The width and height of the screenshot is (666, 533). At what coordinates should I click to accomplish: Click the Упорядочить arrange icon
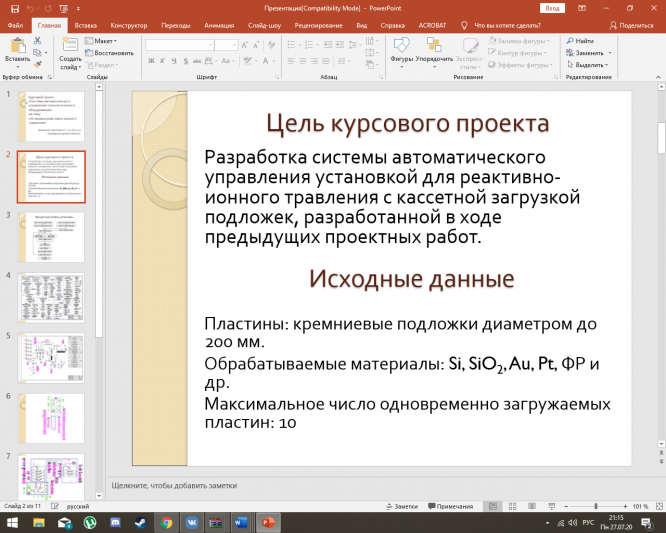tap(434, 47)
